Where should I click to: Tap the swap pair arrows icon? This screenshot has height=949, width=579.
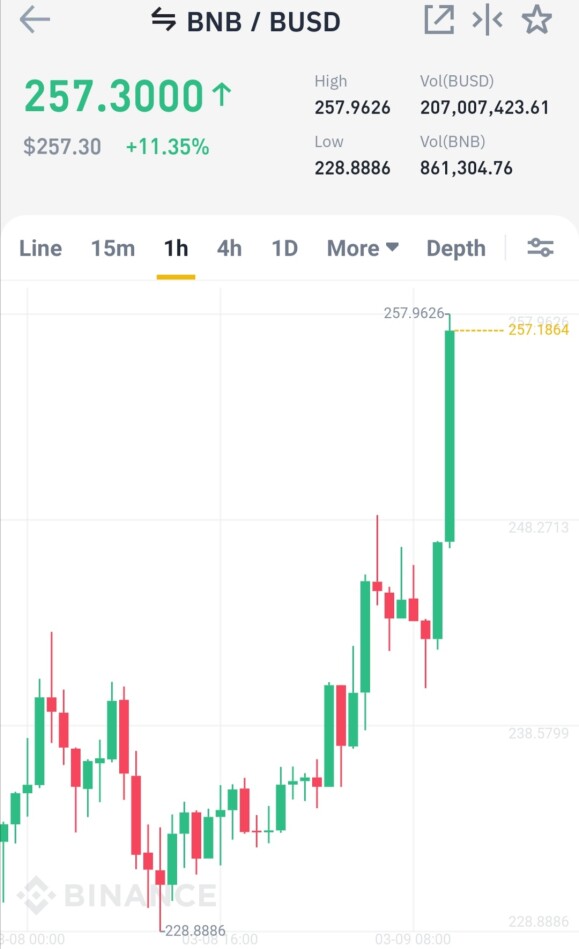(163, 19)
